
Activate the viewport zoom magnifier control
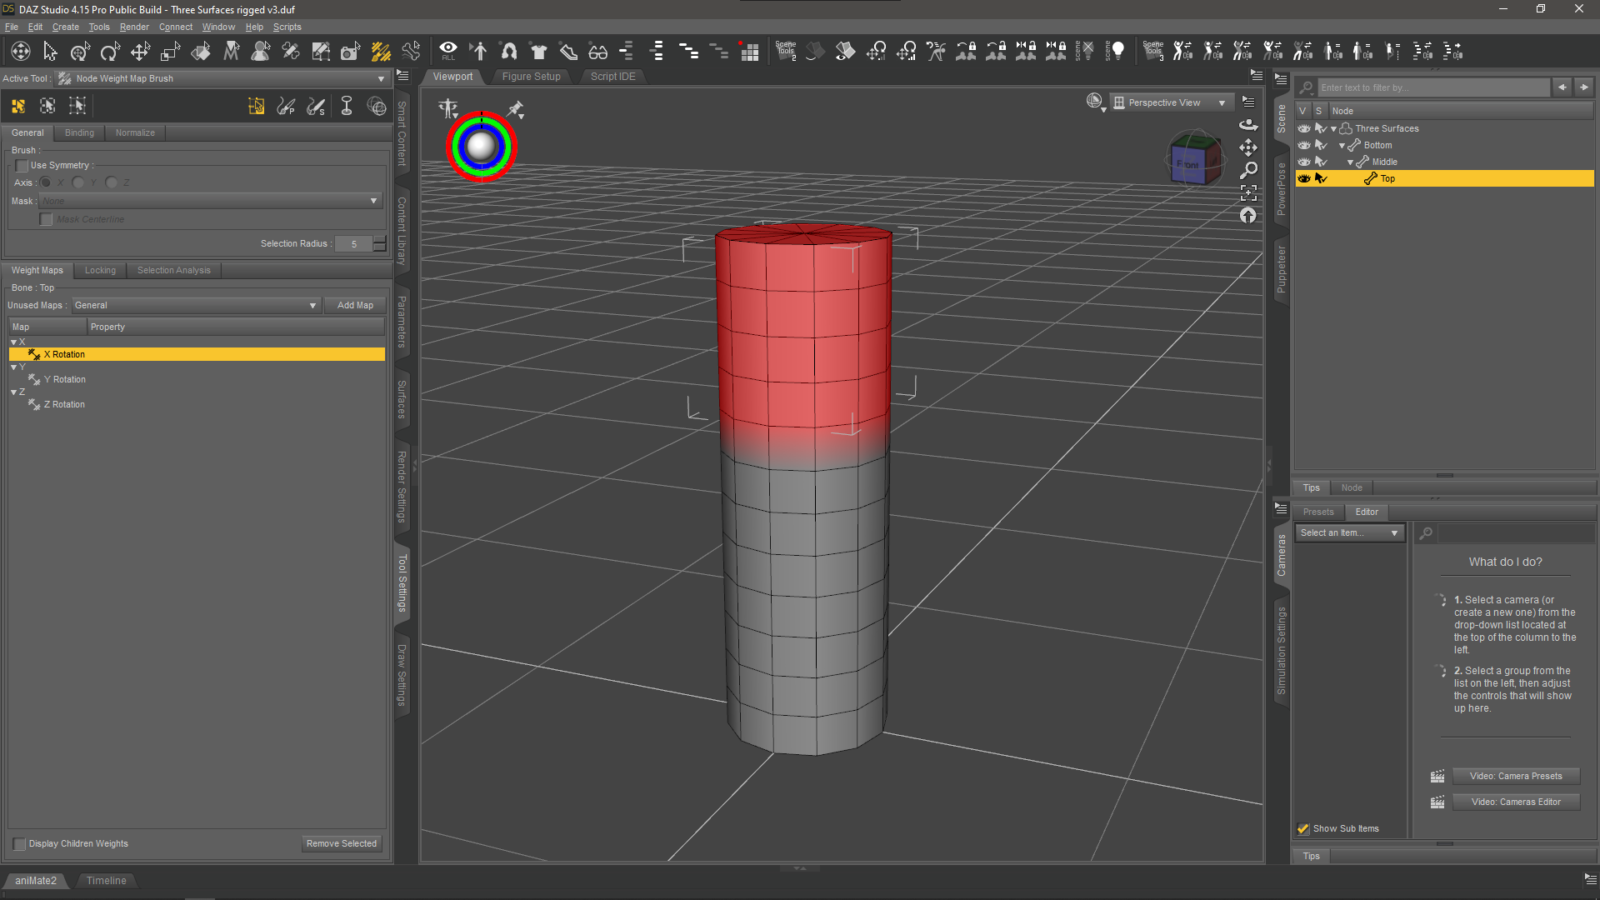tap(1249, 170)
